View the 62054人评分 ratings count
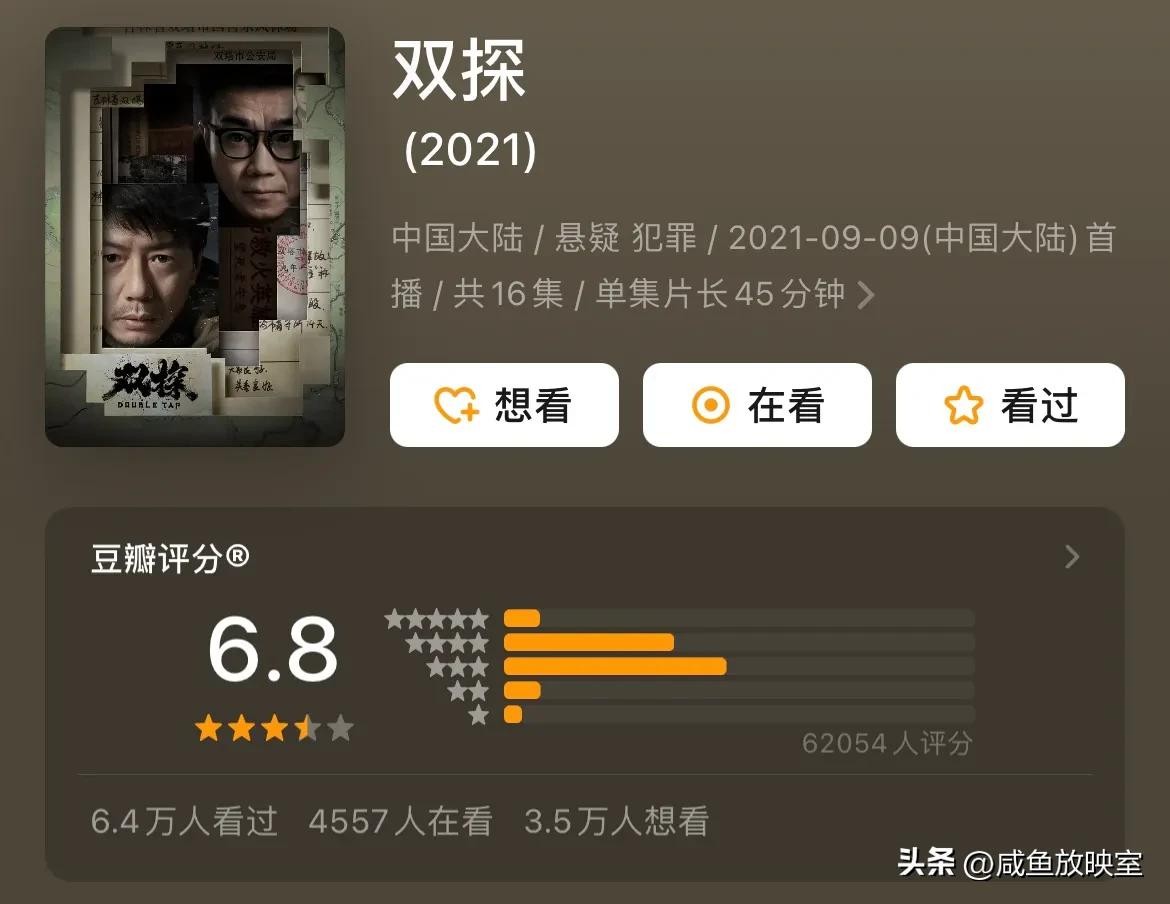Screen dimensions: 1170x904 point(887,743)
